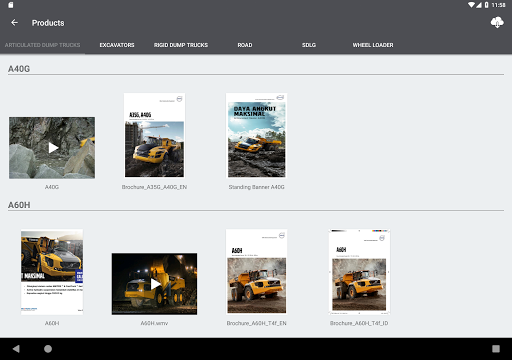This screenshot has height=360, width=512.
Task: Open the Road tab
Action: pos(245,45)
